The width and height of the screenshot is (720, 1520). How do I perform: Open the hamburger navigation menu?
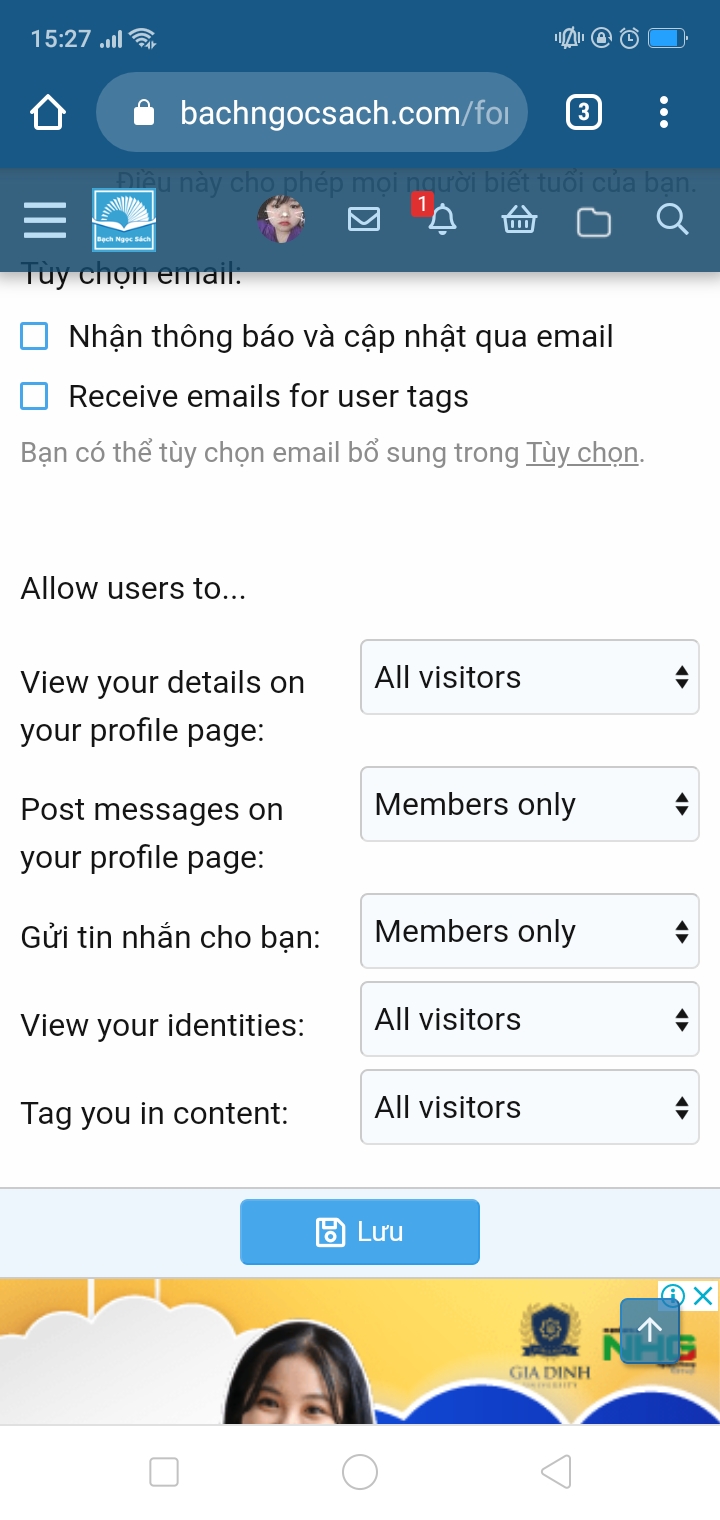point(45,220)
